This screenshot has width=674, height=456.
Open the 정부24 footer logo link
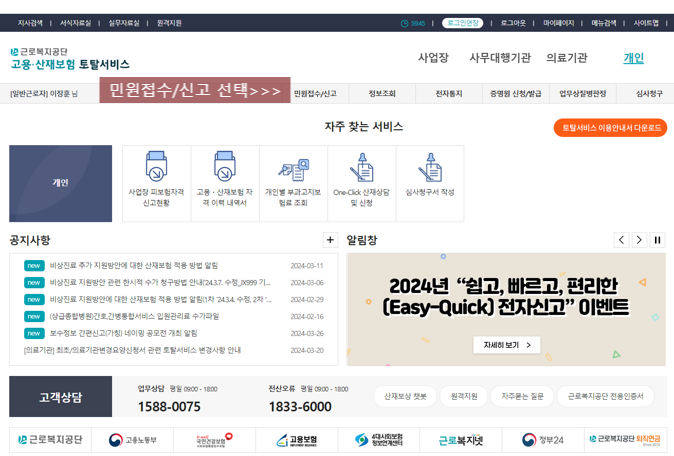543,440
